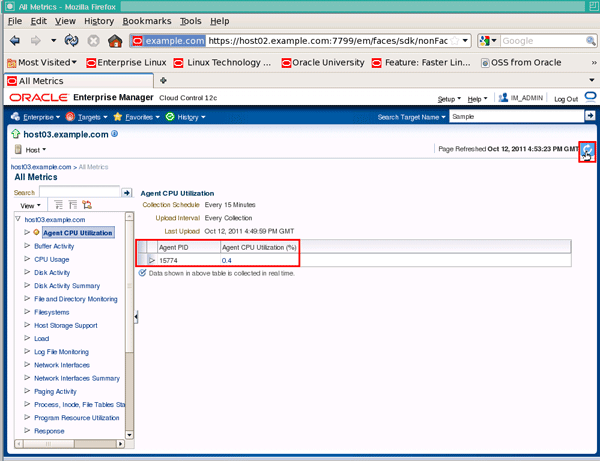Image resolution: width=600 pixels, height=461 pixels.
Task: Expand the Buffer Activity node
Action: [x=27, y=246]
